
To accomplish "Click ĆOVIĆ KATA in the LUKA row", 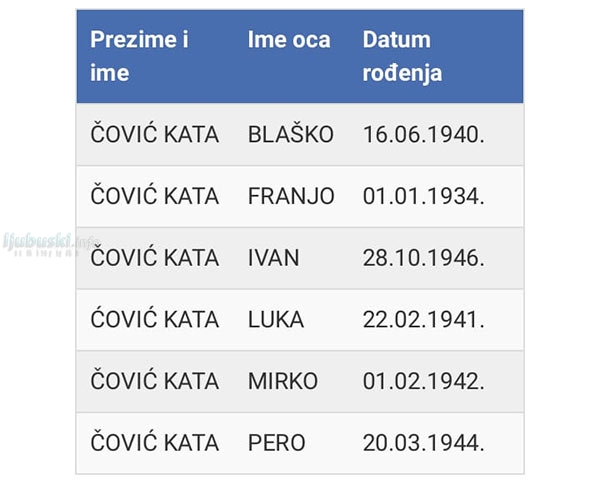I will click(x=154, y=320).
